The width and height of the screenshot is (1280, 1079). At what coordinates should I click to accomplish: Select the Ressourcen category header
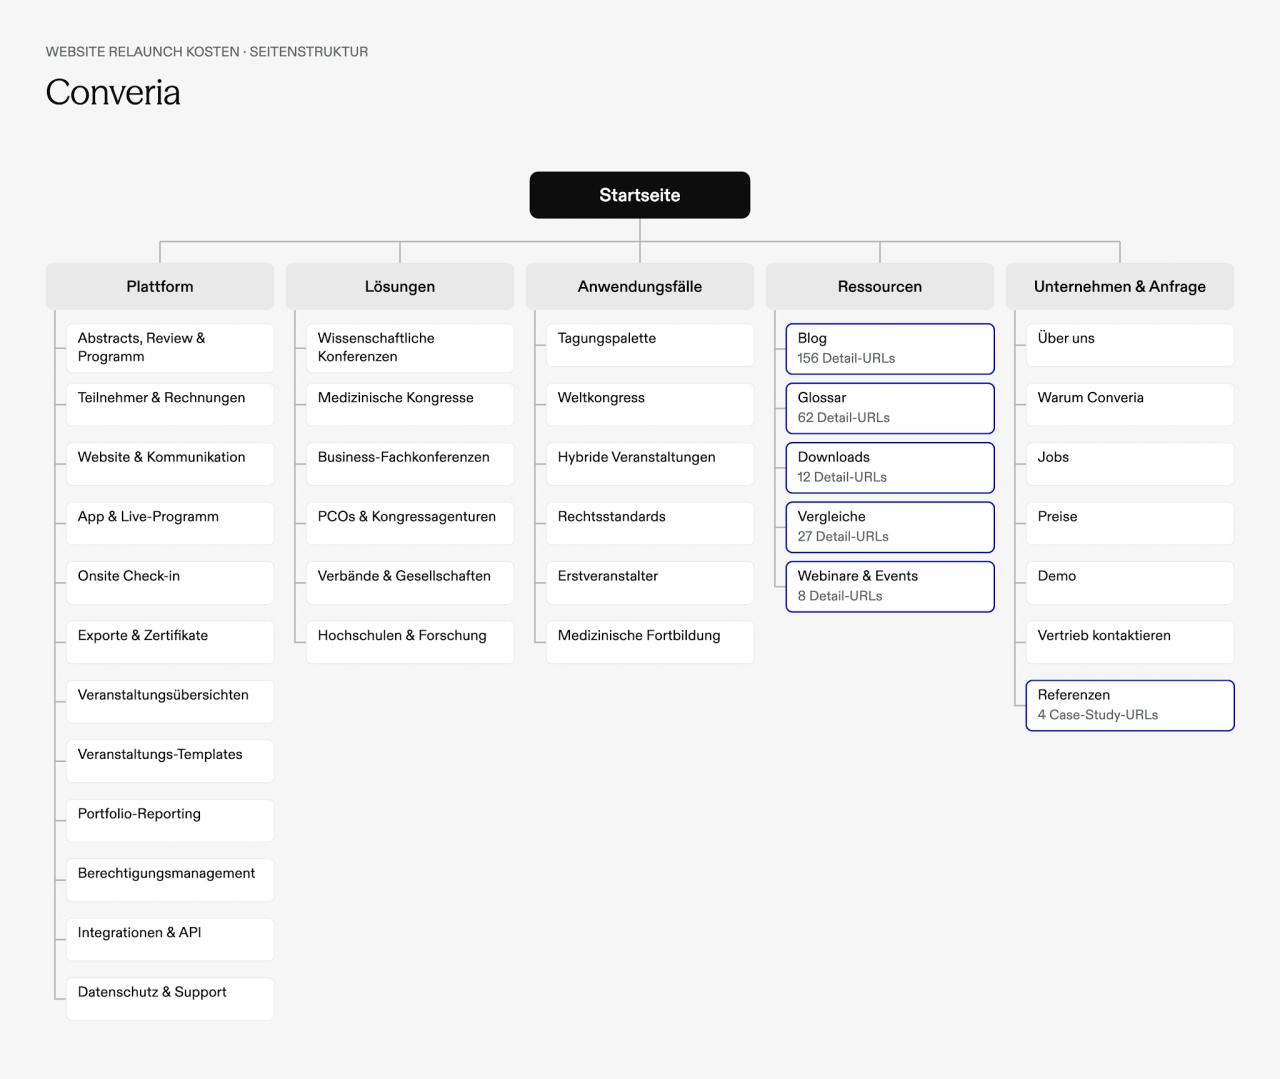click(x=880, y=286)
